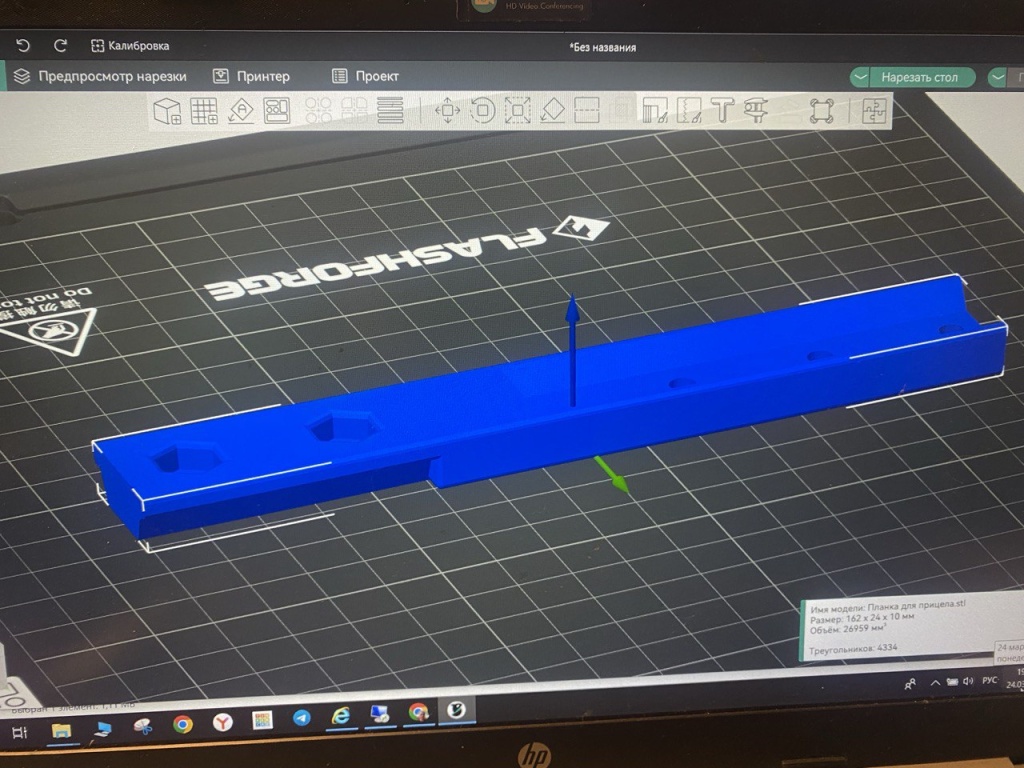Open the computer network icon on the taskbar
Image resolution: width=1024 pixels, height=768 pixels.
coord(102,729)
